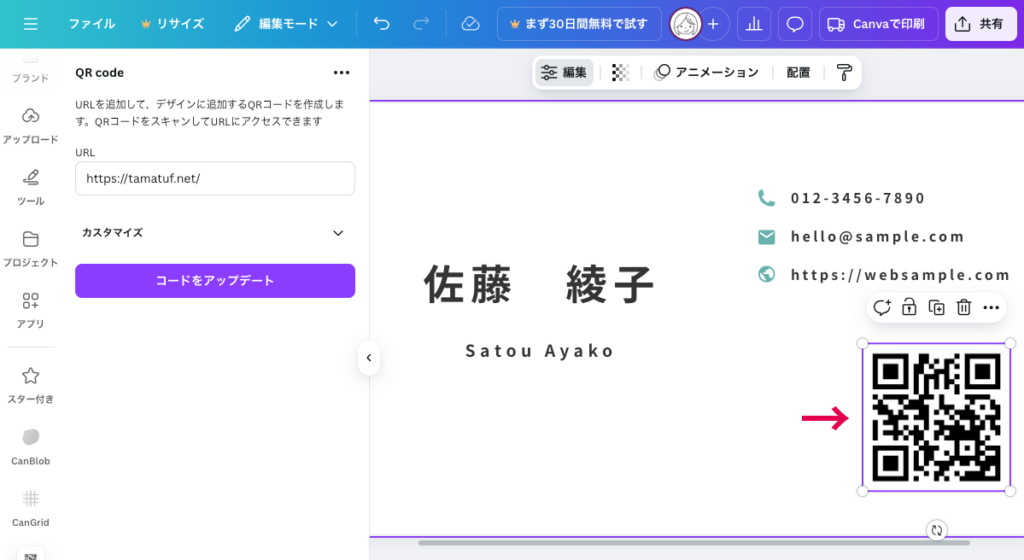Add comment on the QR element

coord(882,307)
